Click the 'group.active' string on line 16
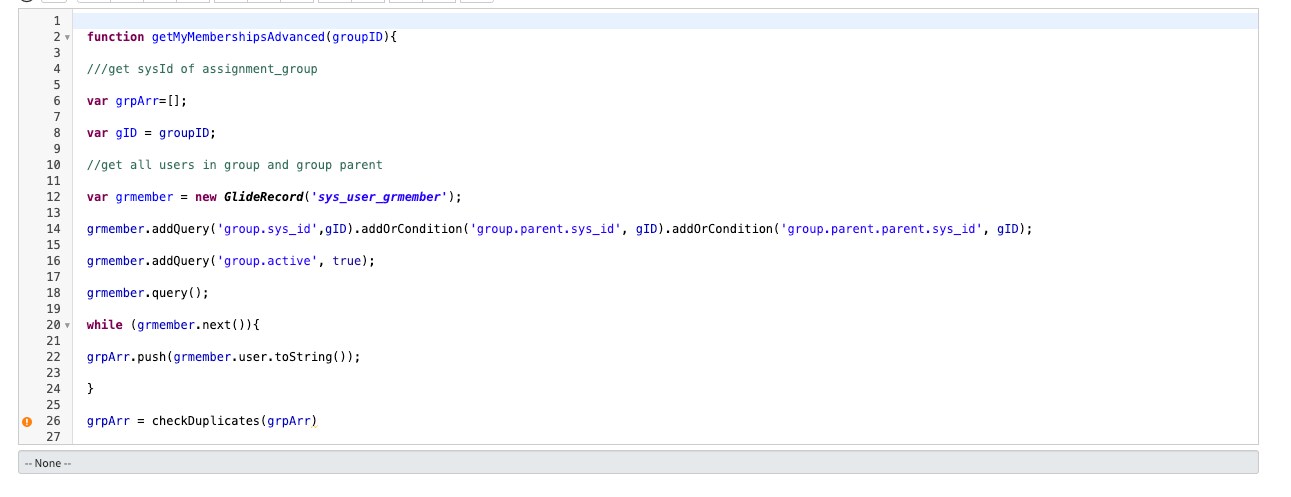 pyautogui.click(x=267, y=261)
